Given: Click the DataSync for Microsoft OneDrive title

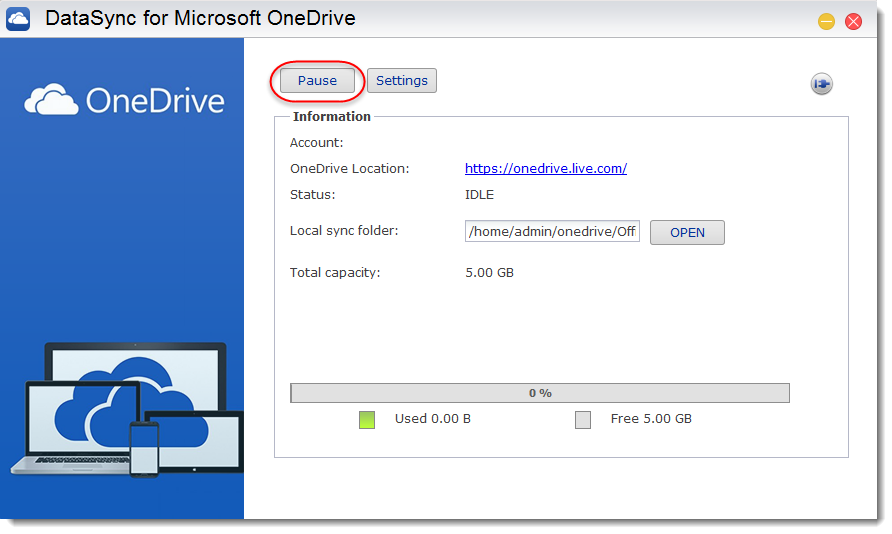Looking at the screenshot, I should [x=200, y=19].
